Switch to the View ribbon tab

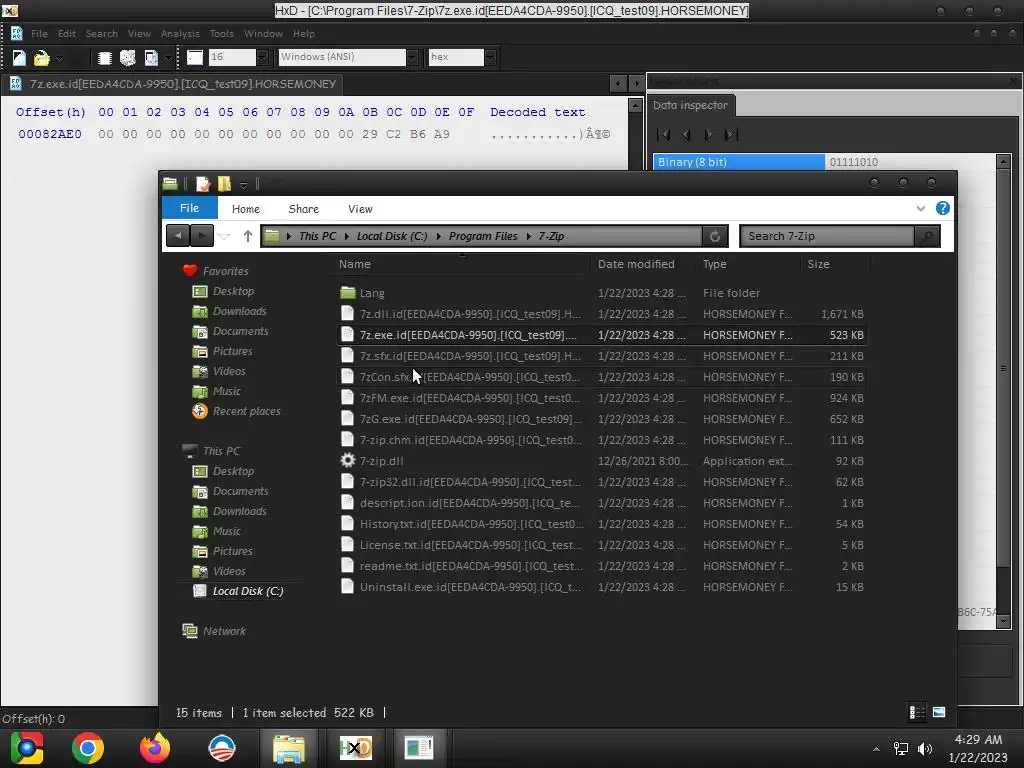pos(360,209)
